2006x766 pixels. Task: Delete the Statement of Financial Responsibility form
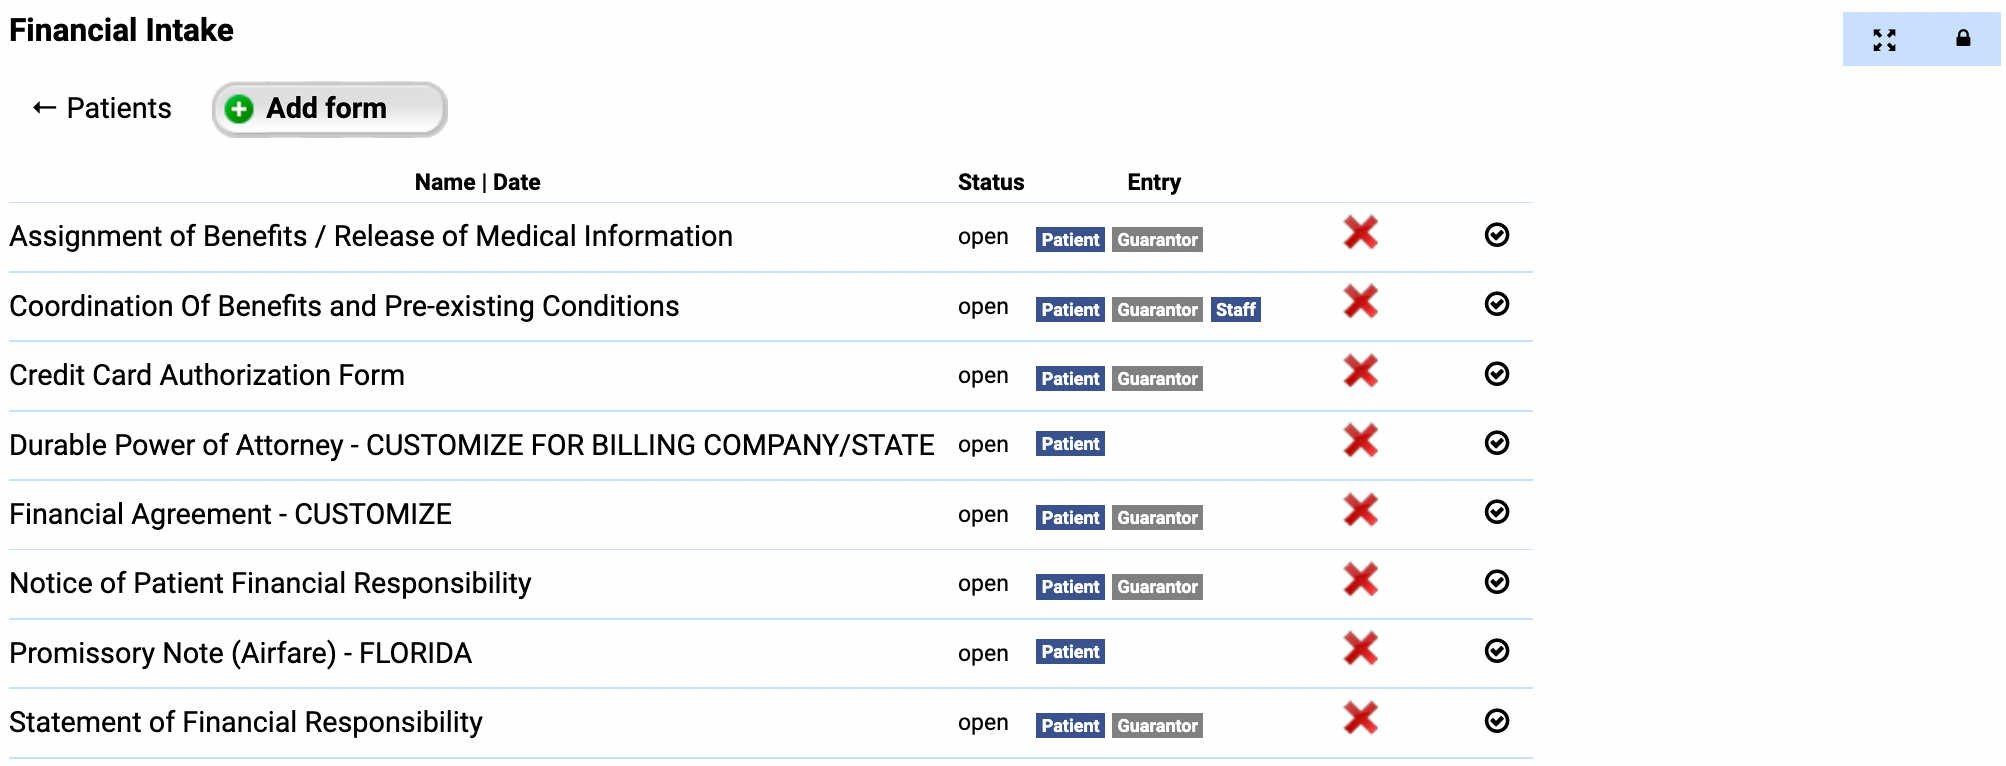1360,717
